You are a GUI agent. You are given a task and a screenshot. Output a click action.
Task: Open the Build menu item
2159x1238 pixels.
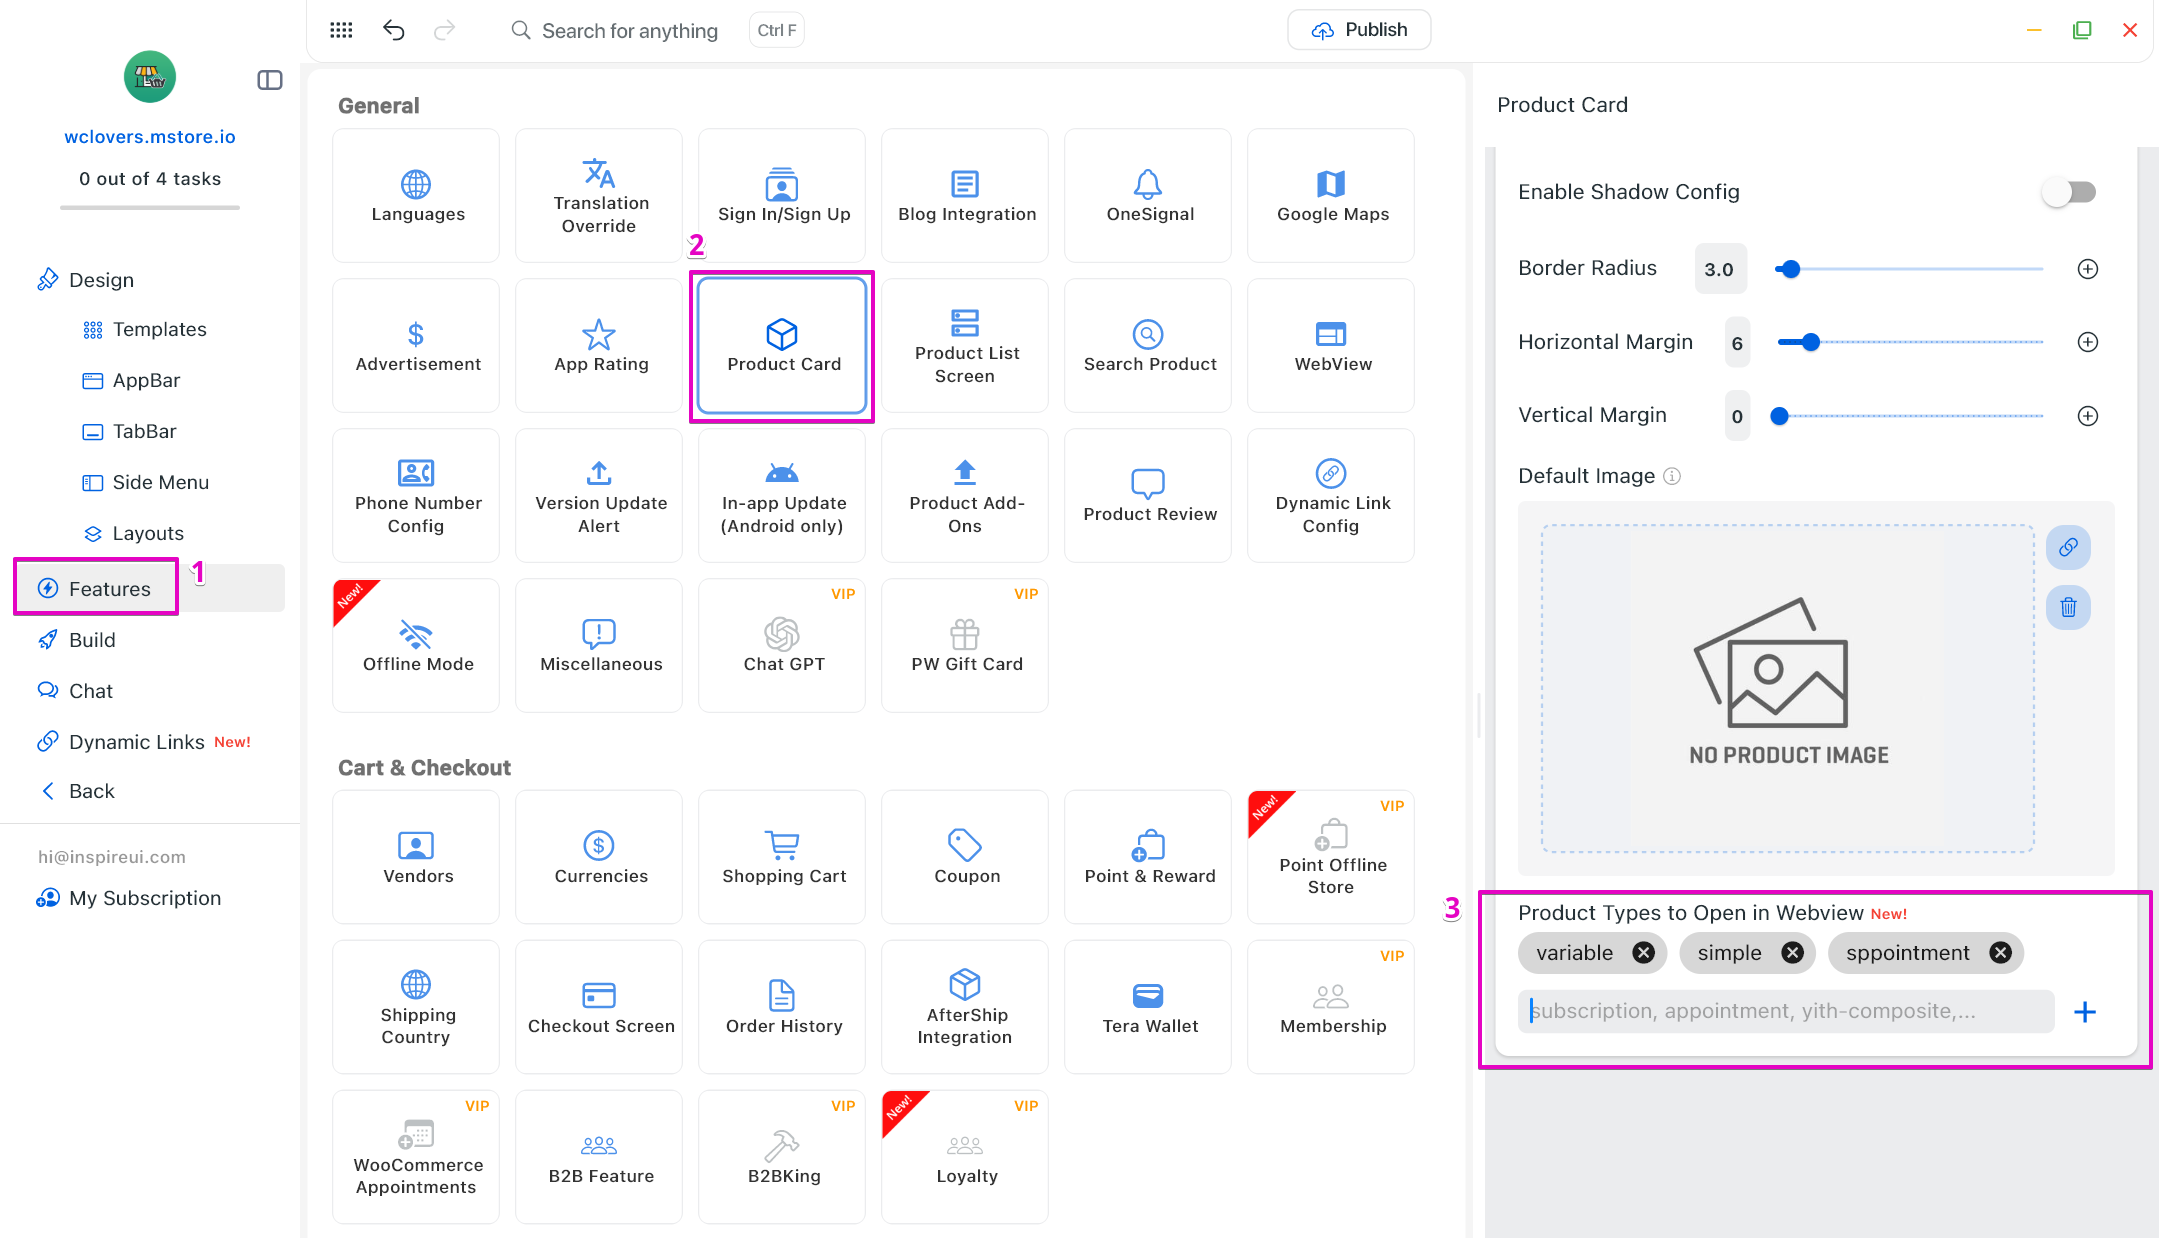point(92,640)
